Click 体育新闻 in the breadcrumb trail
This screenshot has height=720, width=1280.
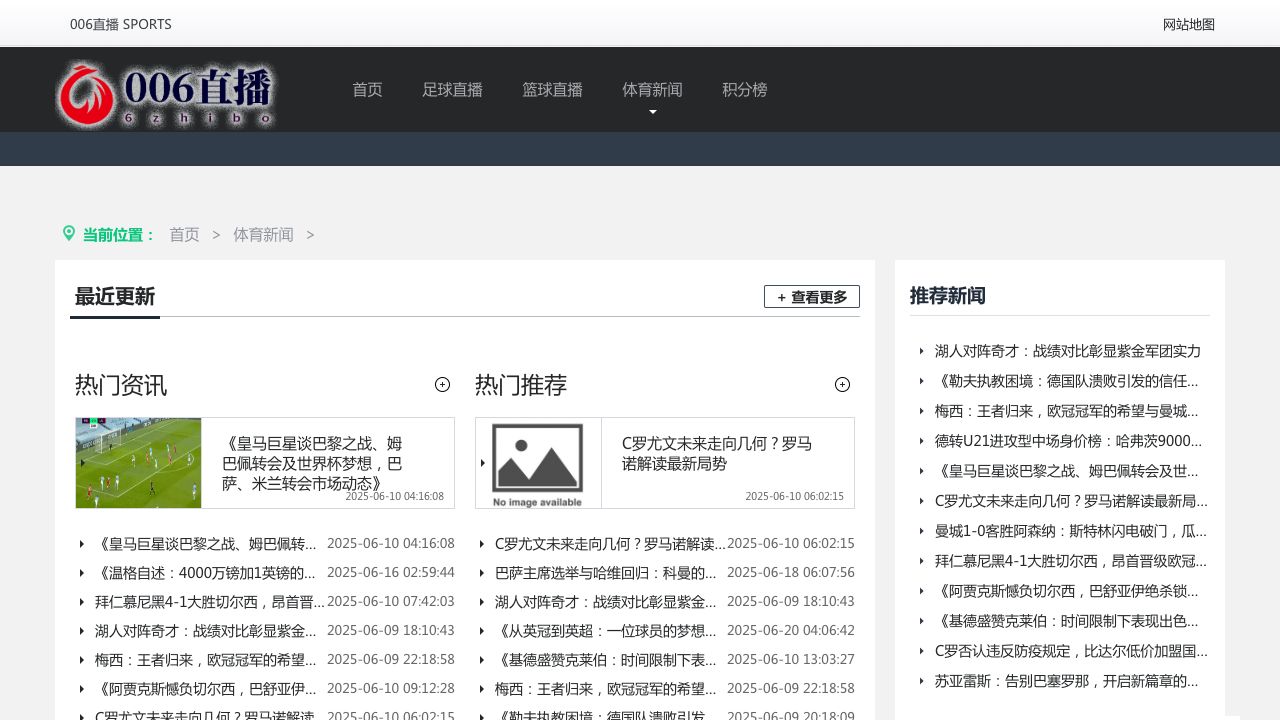tap(263, 235)
